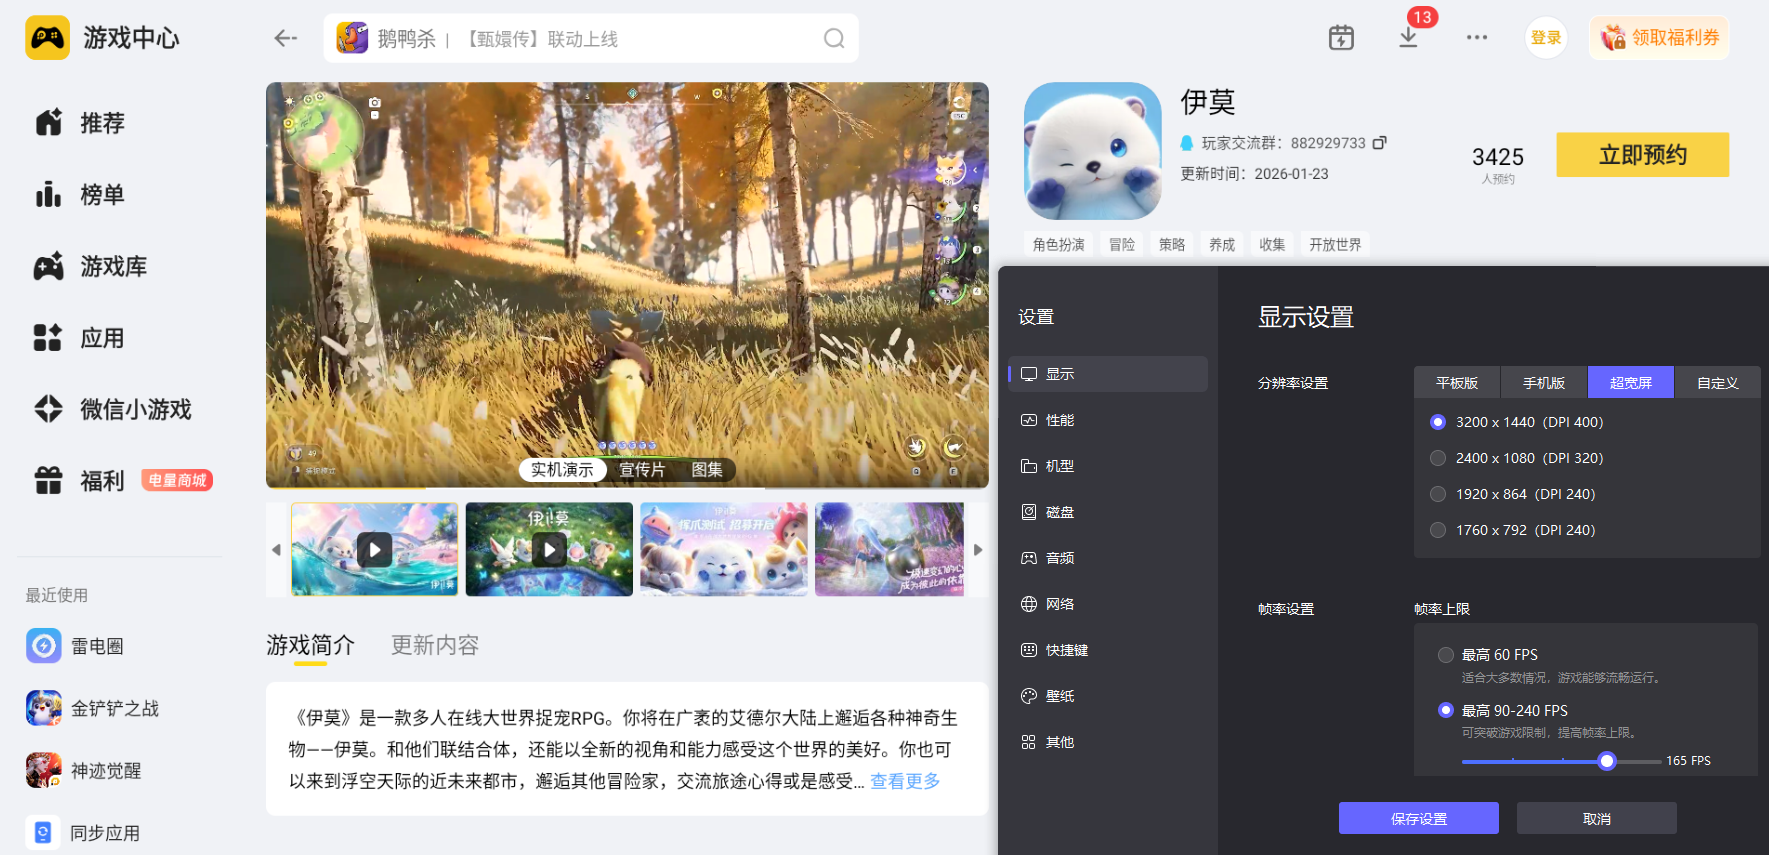Click the 游戏中心 gamepad logo icon
Viewport: 1769px width, 855px height.
[47, 38]
